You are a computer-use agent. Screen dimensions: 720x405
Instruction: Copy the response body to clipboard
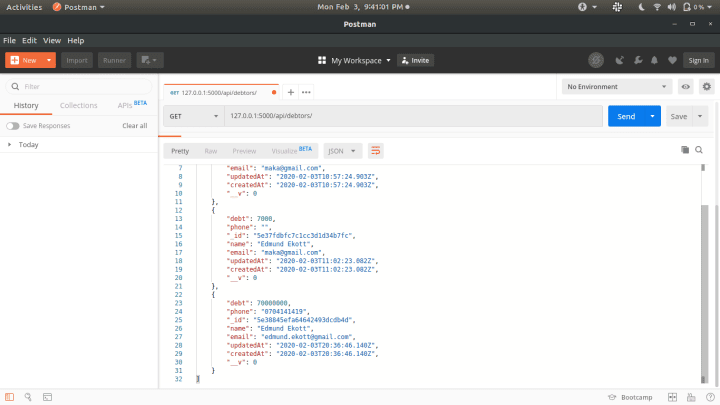[685, 150]
